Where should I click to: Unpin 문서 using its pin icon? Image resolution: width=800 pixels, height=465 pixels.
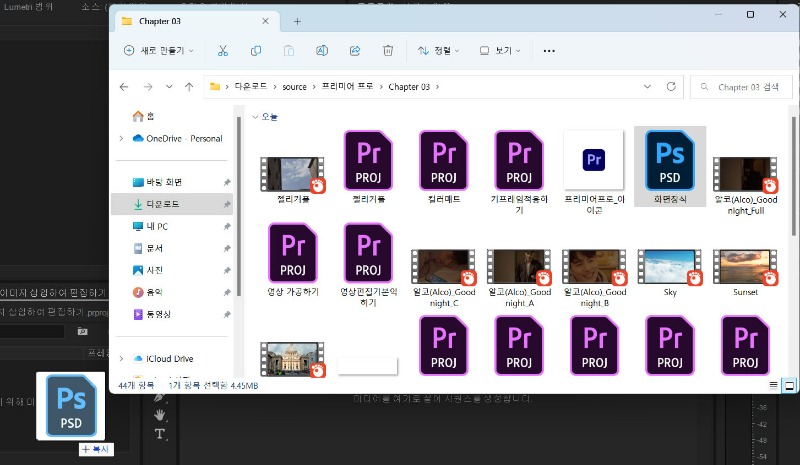pos(227,248)
